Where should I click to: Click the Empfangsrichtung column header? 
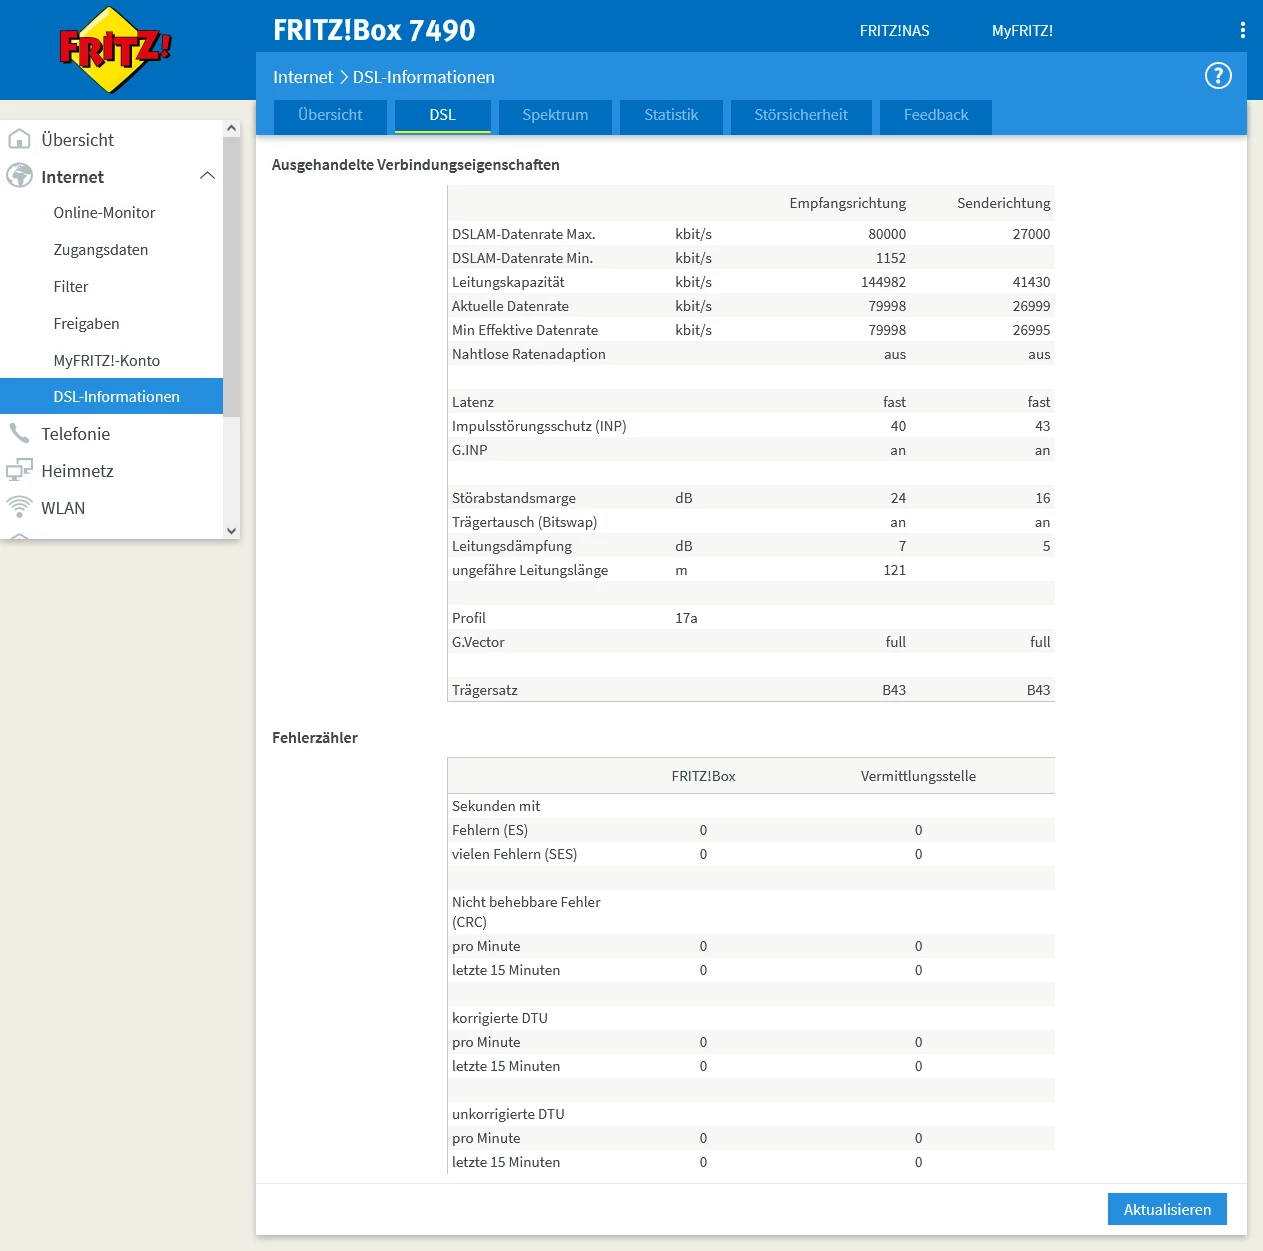(x=847, y=203)
